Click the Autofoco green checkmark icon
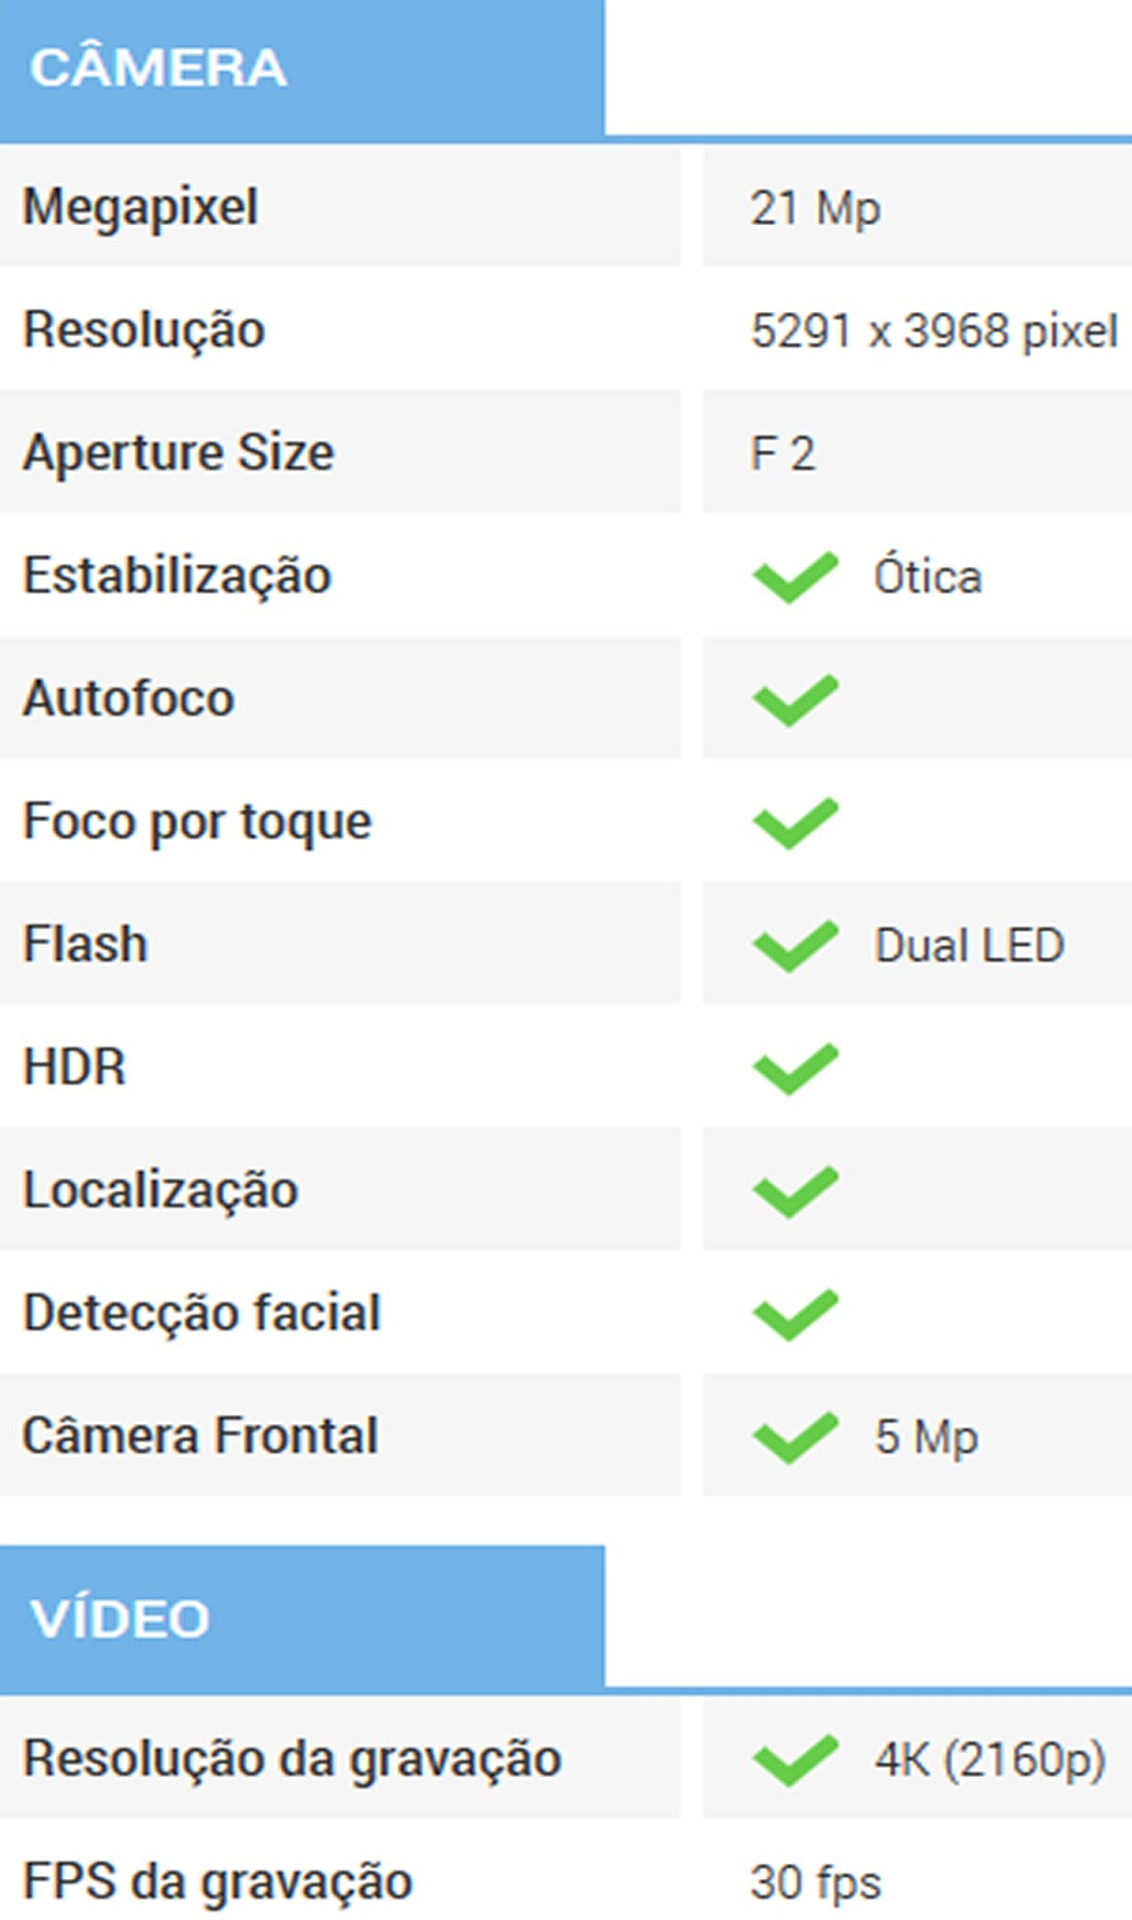Viewport: 1132px width, 1920px height. point(795,699)
